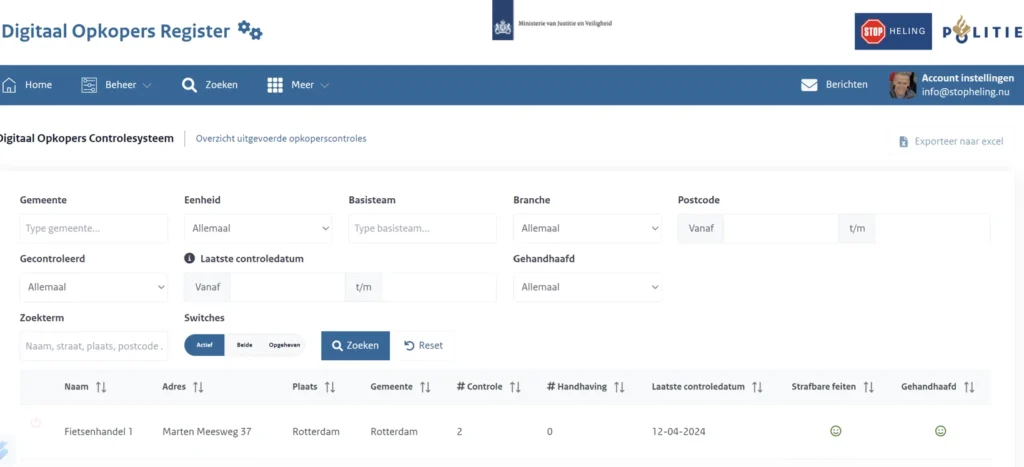
Task: Open Overzicht uitgevoerde opkoperscontroles link
Action: (281, 138)
